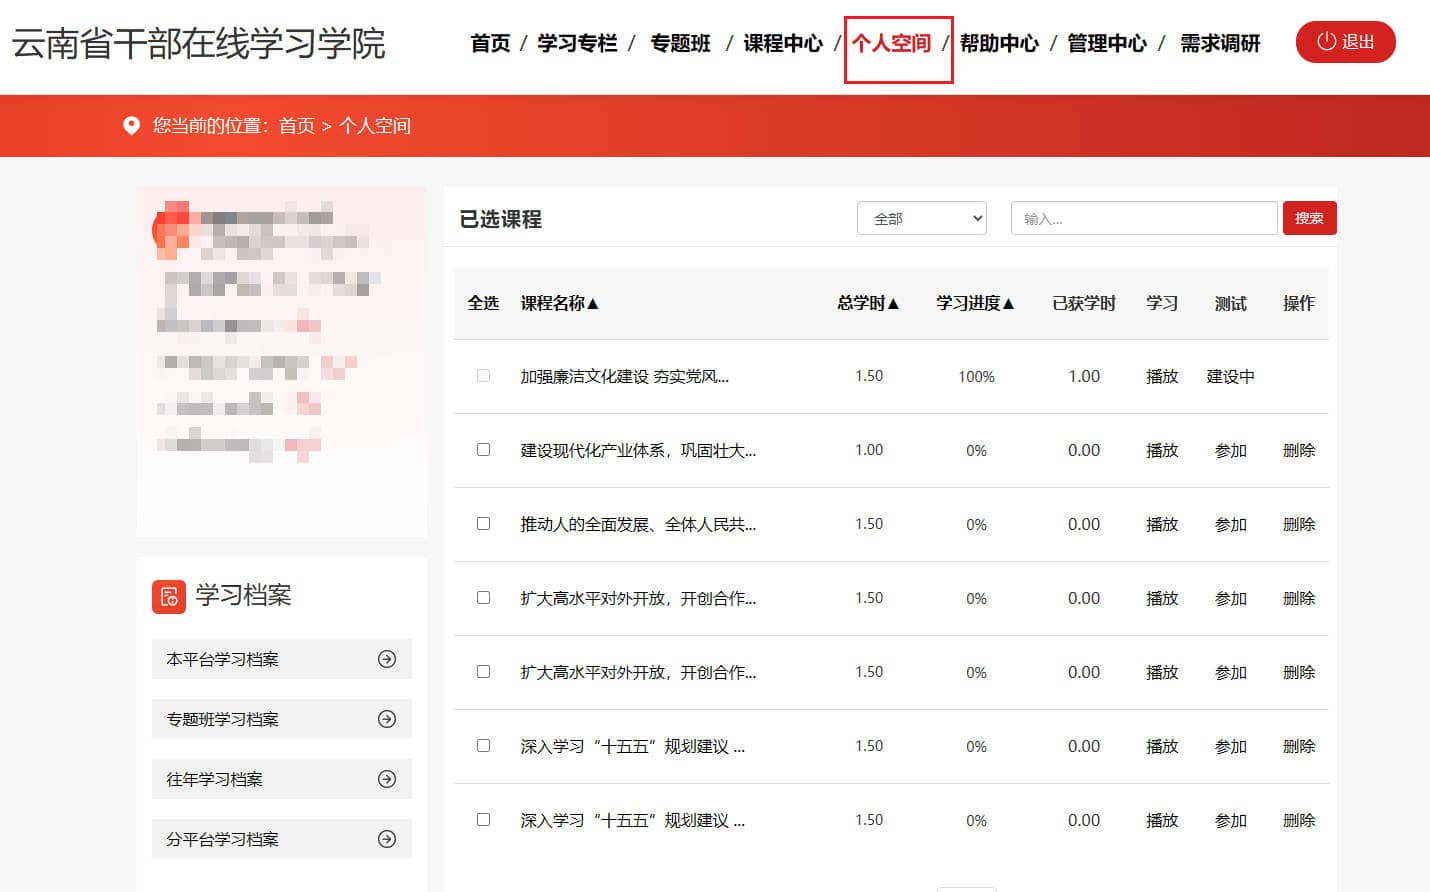Click the location pin icon in breadcrumb bar
This screenshot has height=892, width=1430.
coord(131,126)
